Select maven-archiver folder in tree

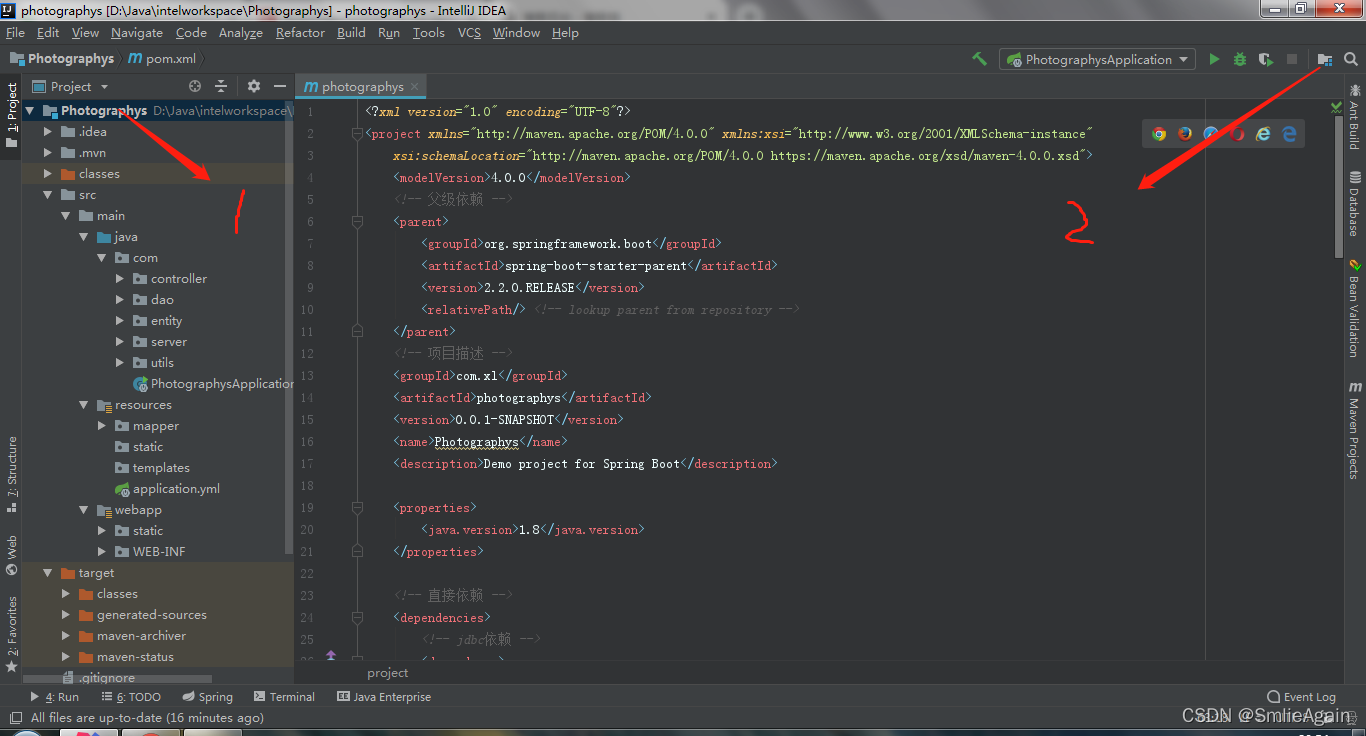[132, 636]
